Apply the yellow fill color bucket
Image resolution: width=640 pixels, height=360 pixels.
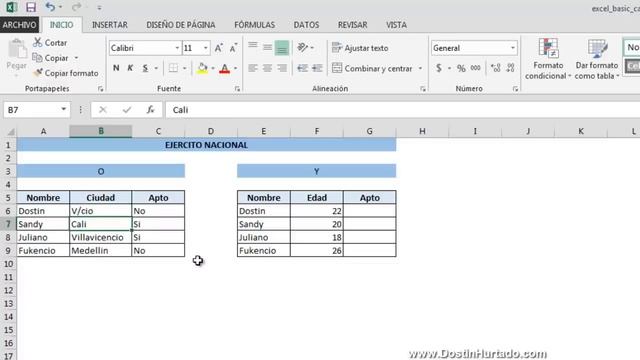[202, 68]
